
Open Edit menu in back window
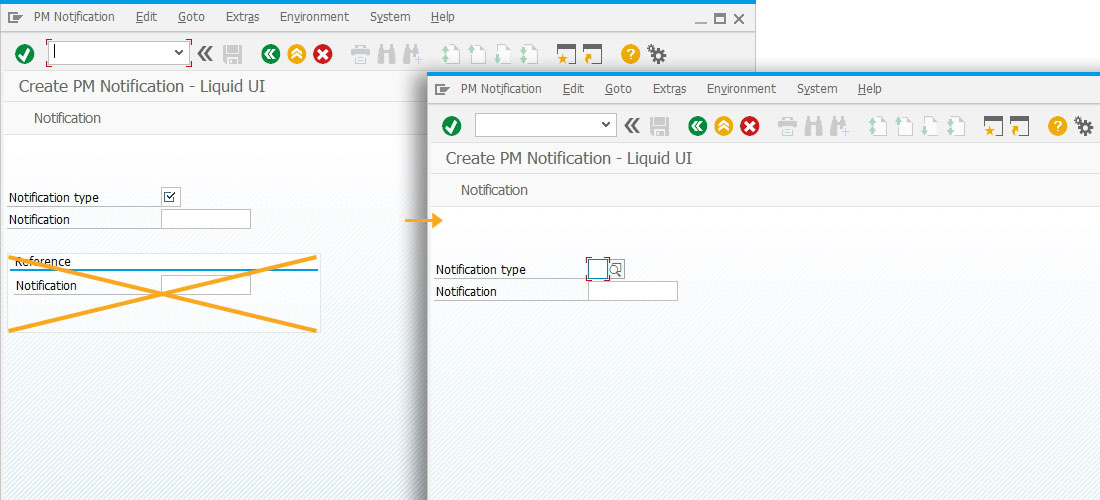[147, 17]
